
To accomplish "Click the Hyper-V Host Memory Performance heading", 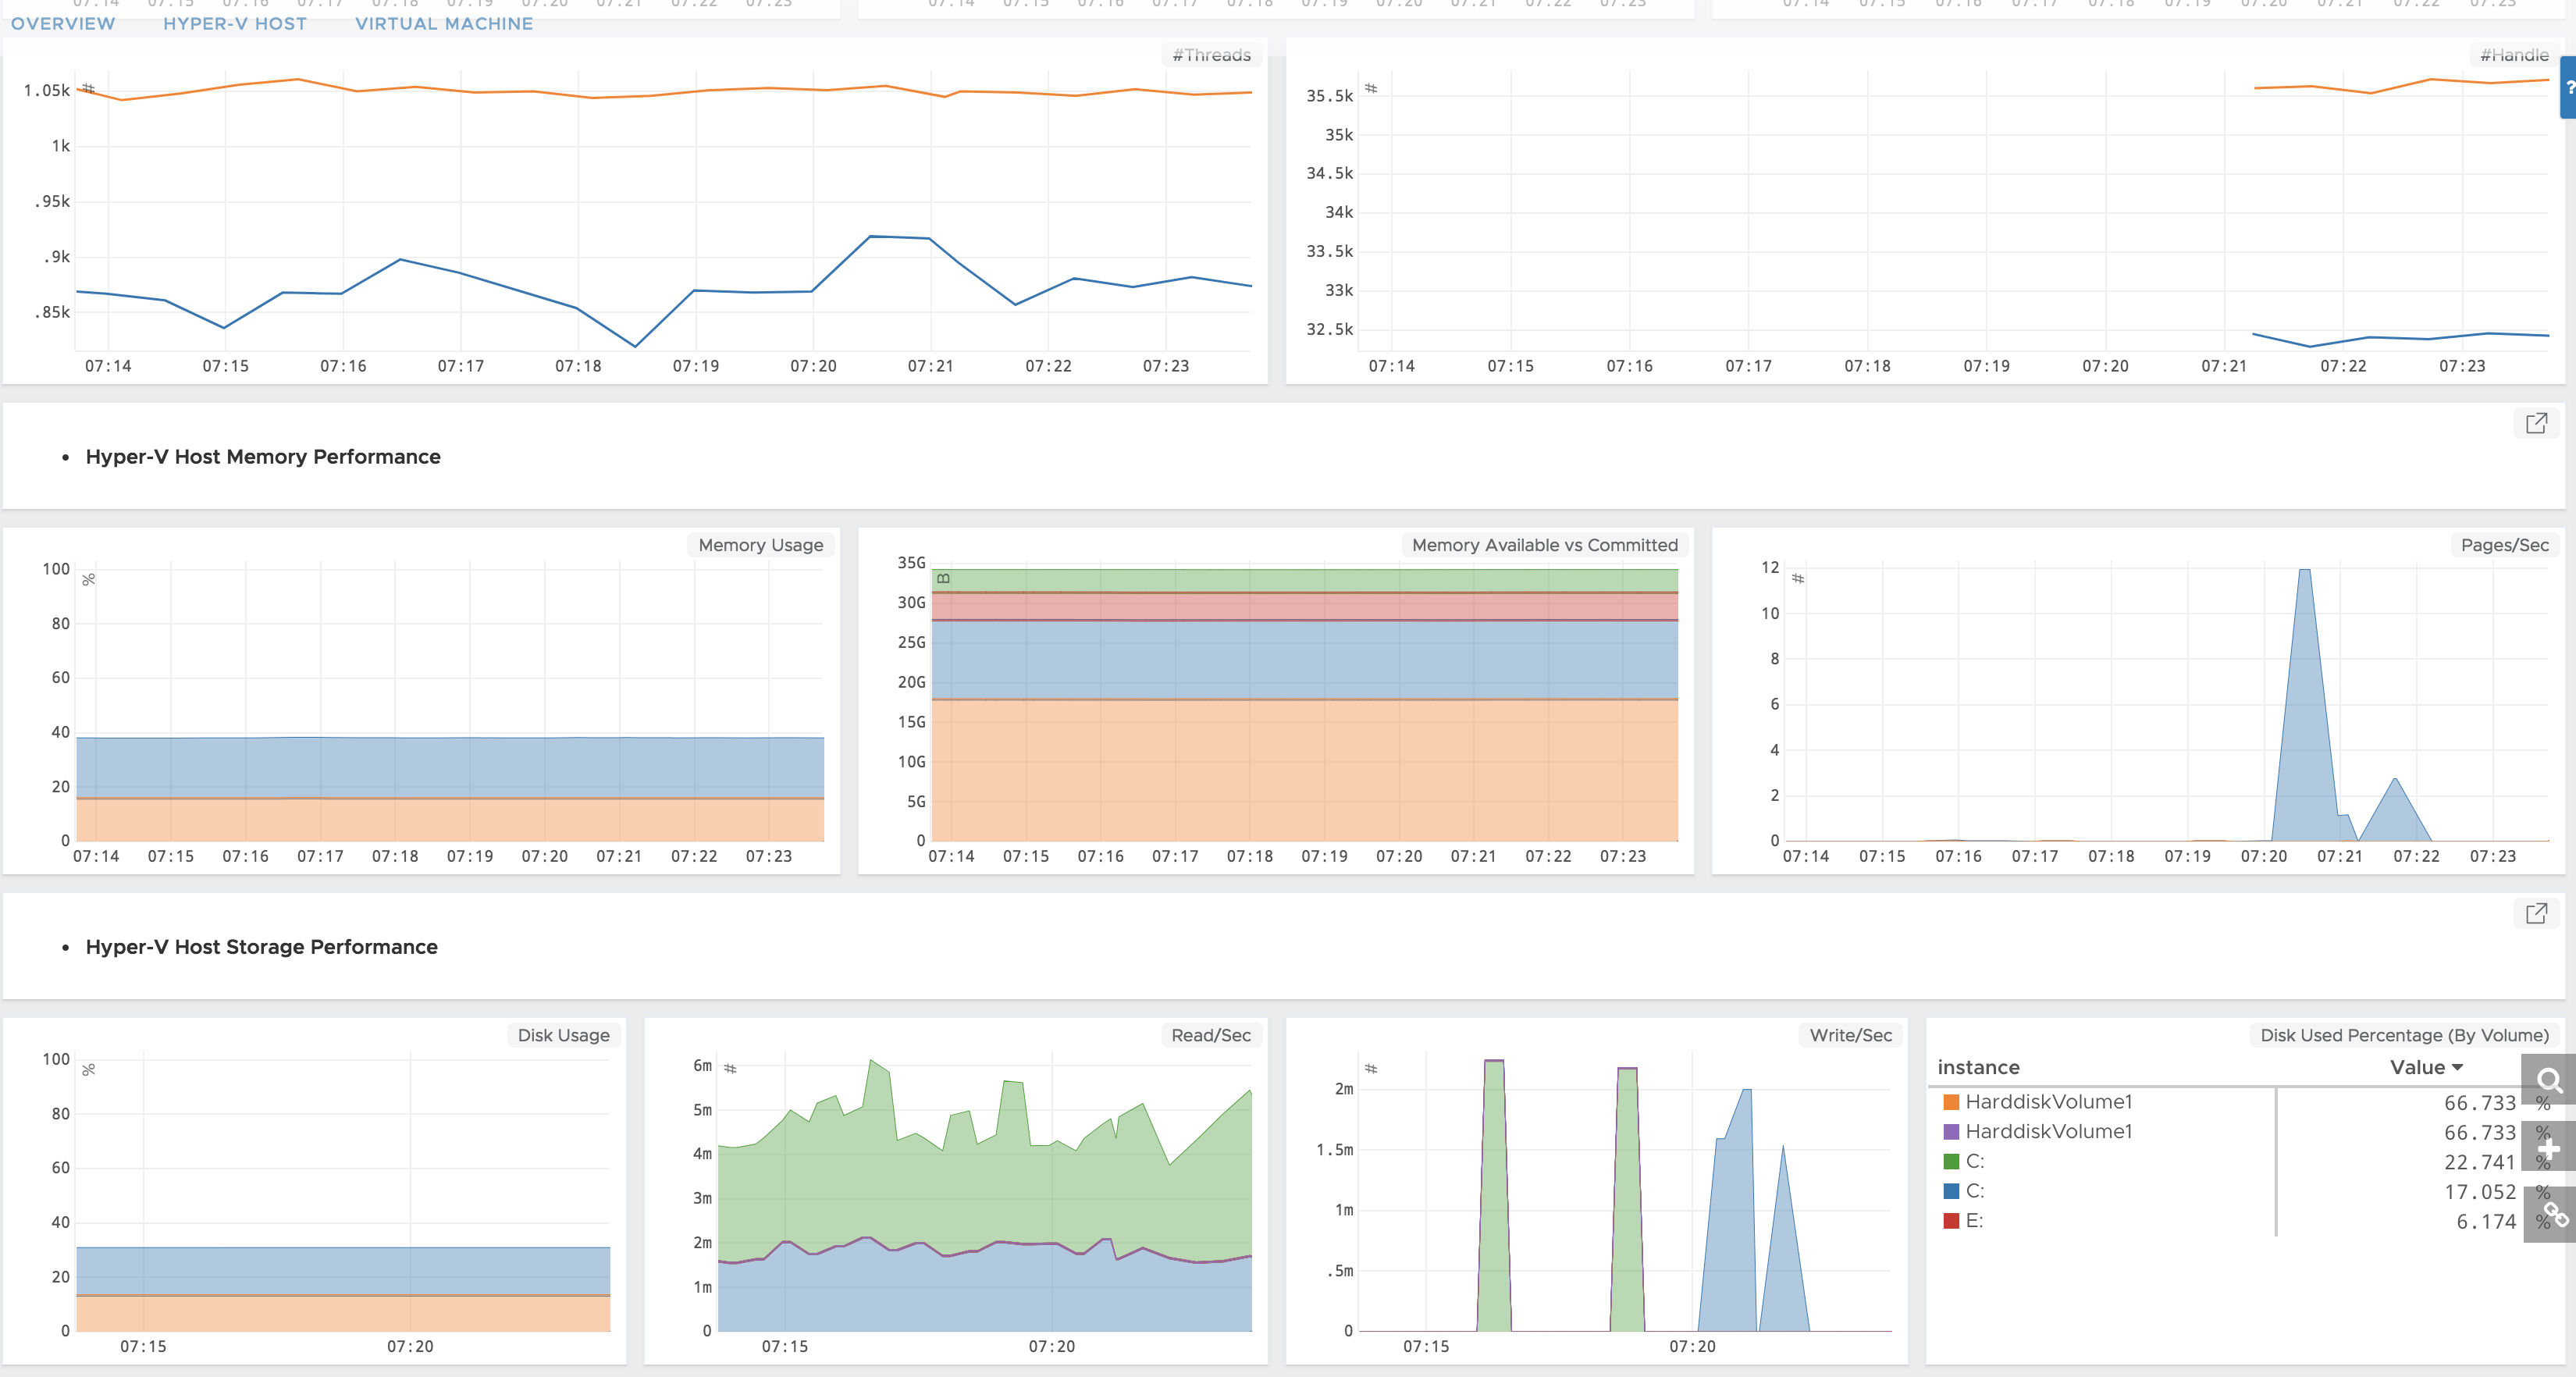I will (x=263, y=457).
